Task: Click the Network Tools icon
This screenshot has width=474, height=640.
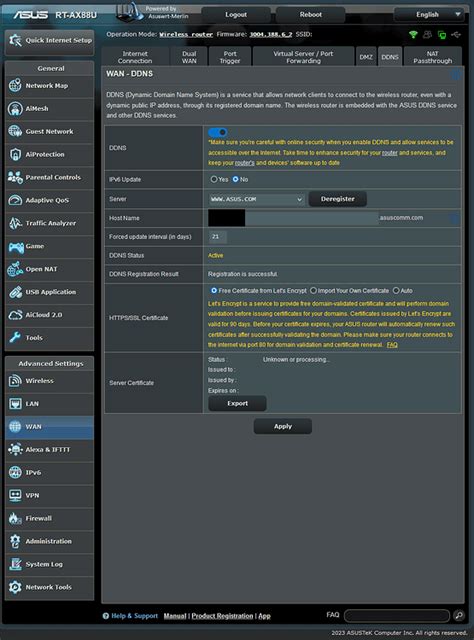Action: pyautogui.click(x=15, y=587)
